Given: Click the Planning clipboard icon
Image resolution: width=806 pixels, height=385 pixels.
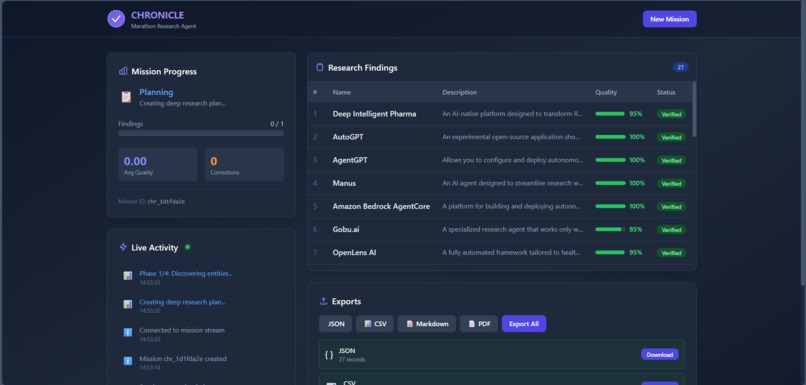Looking at the screenshot, I should [126, 97].
